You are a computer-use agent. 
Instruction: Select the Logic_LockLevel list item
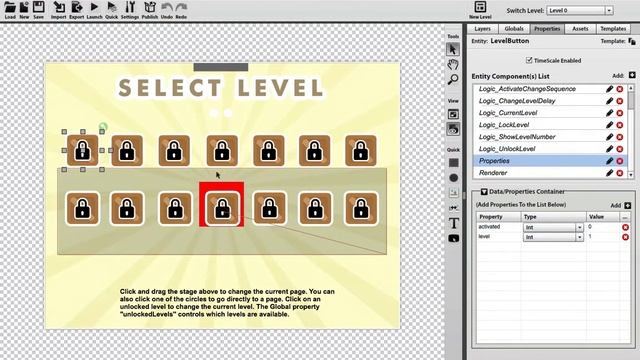[x=550, y=125]
